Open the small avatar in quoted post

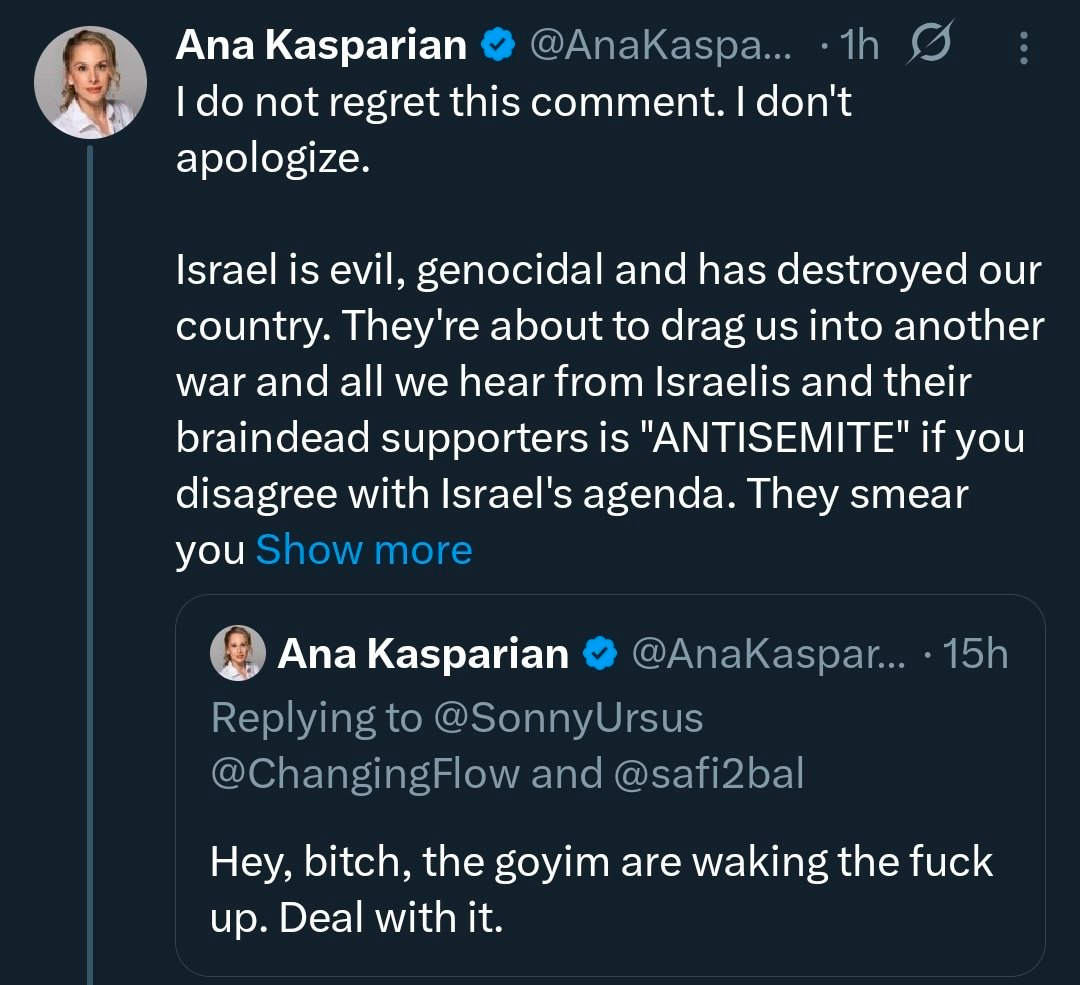(x=238, y=654)
